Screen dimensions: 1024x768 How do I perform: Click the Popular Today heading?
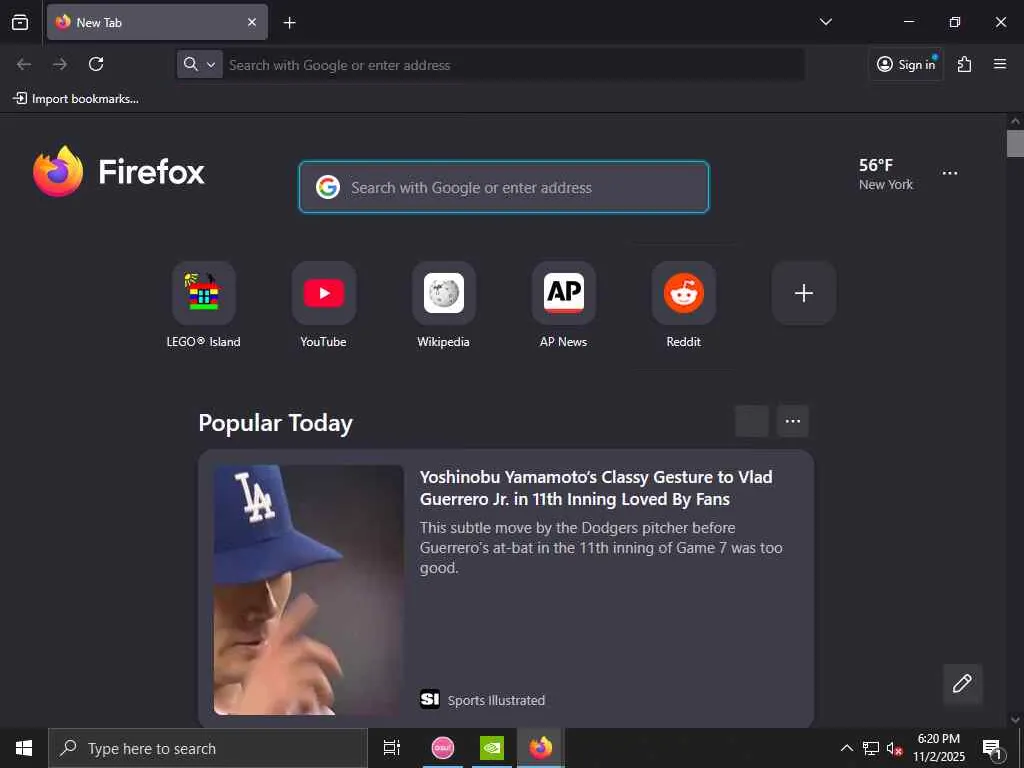pyautogui.click(x=276, y=423)
